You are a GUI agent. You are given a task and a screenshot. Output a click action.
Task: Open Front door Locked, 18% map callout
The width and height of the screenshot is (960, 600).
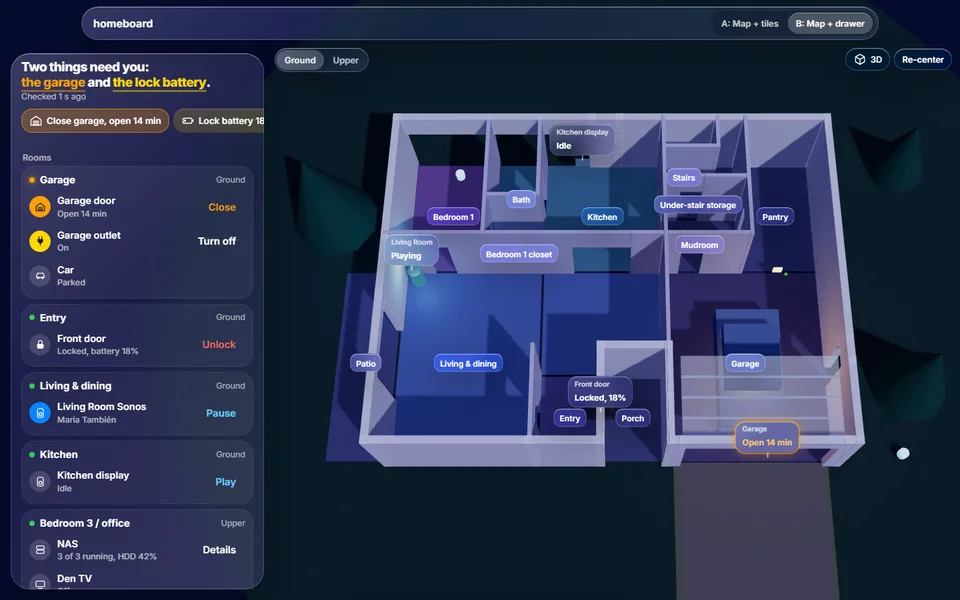(x=600, y=392)
